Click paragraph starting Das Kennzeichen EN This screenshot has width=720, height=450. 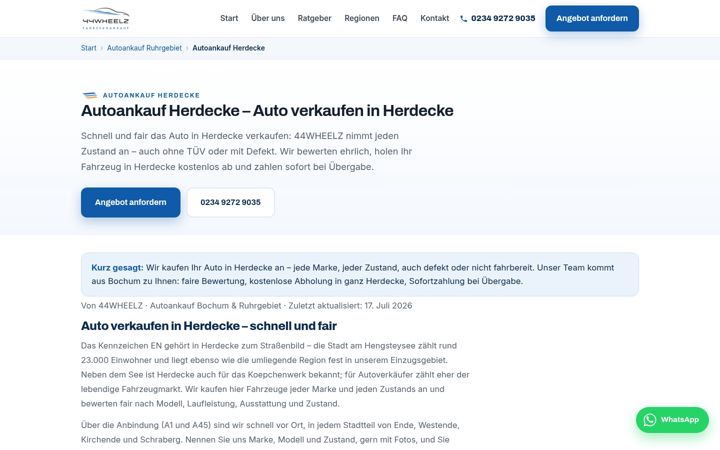[x=276, y=374]
